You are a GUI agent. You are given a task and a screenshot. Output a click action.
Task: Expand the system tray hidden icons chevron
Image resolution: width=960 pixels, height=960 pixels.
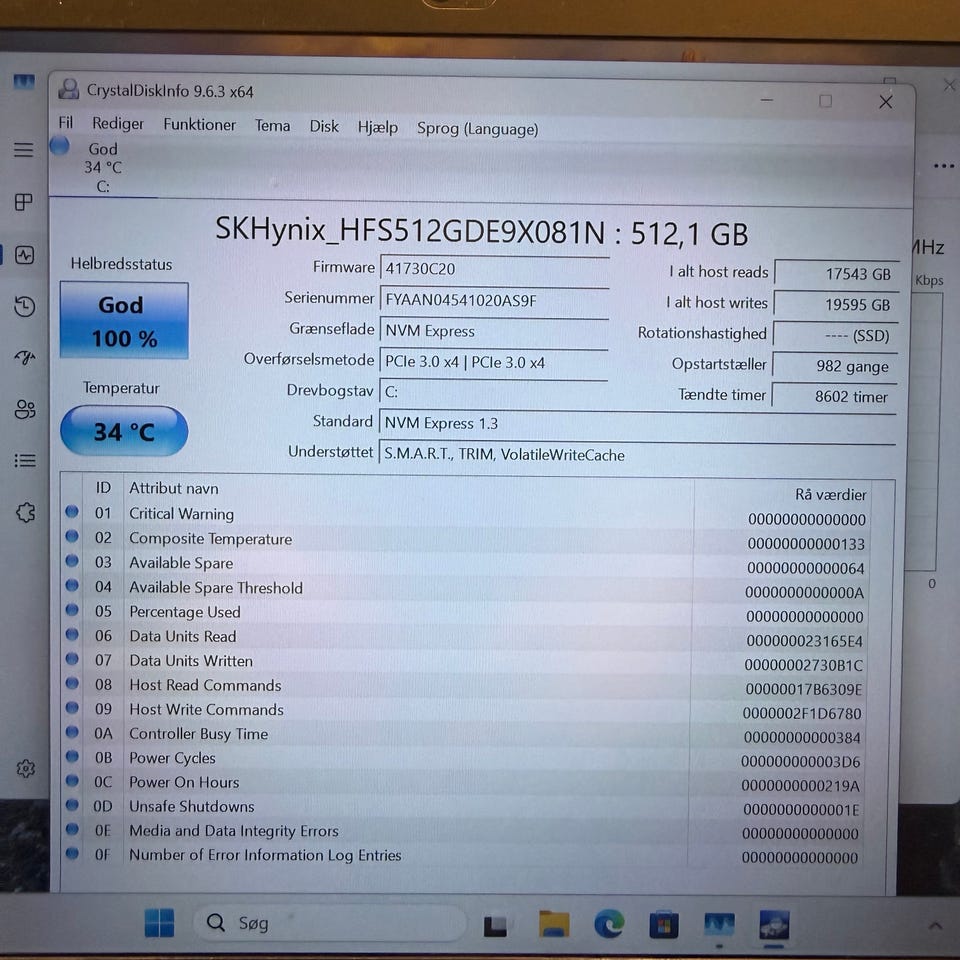[x=935, y=926]
